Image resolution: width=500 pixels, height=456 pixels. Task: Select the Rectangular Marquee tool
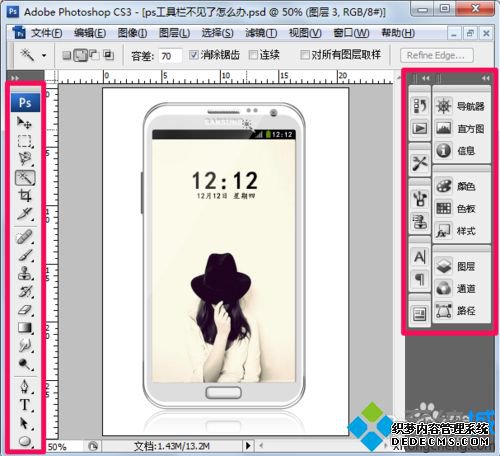(25, 141)
